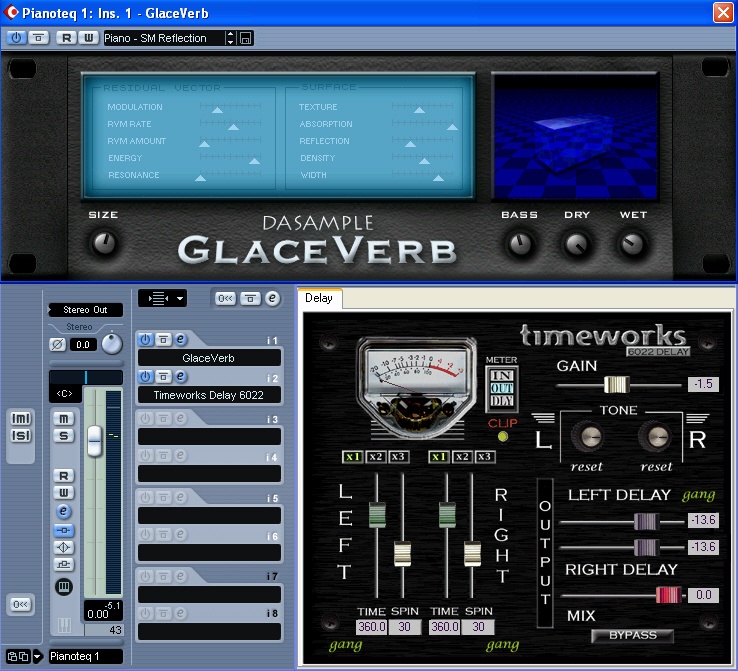Select right x3 time multiplier

[x=484, y=456]
